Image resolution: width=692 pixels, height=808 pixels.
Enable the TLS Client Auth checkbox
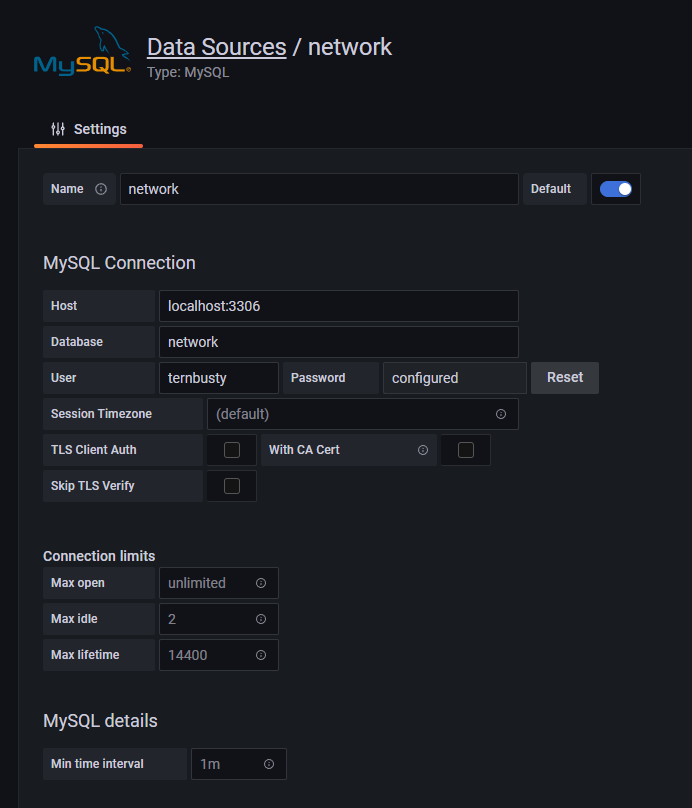pyautogui.click(x=232, y=450)
